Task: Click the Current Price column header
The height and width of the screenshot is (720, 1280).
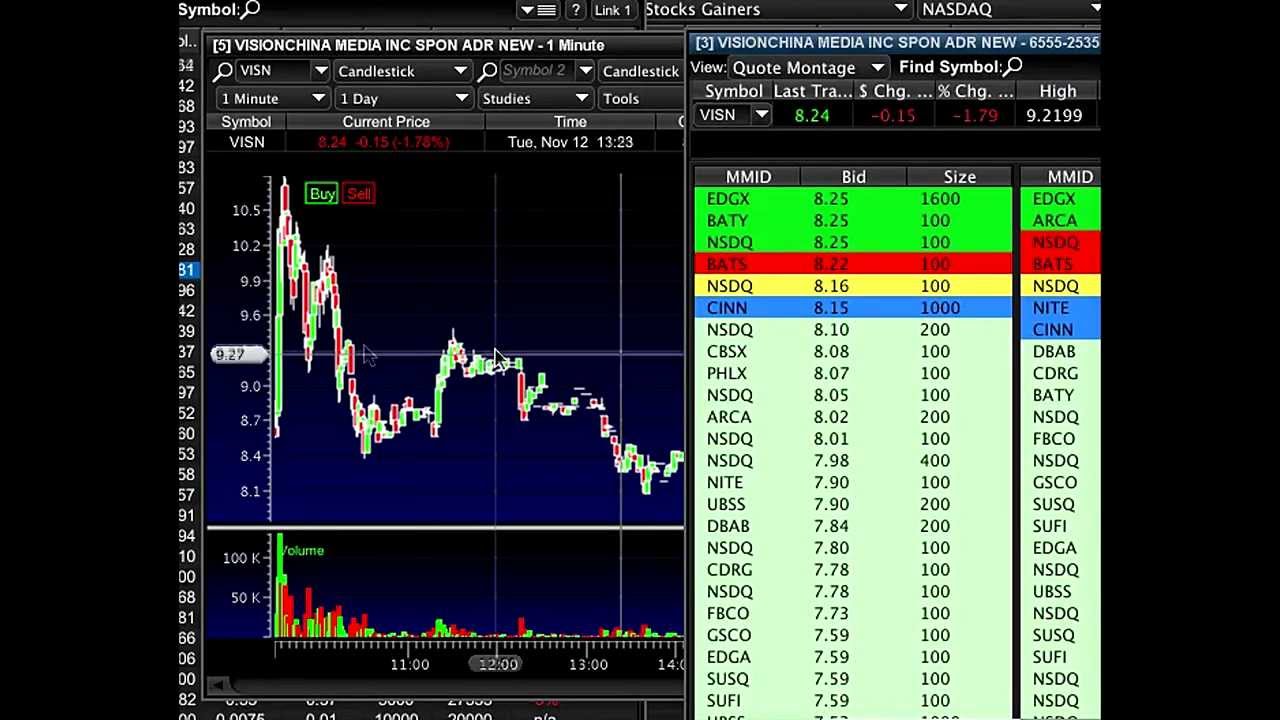Action: (x=385, y=122)
